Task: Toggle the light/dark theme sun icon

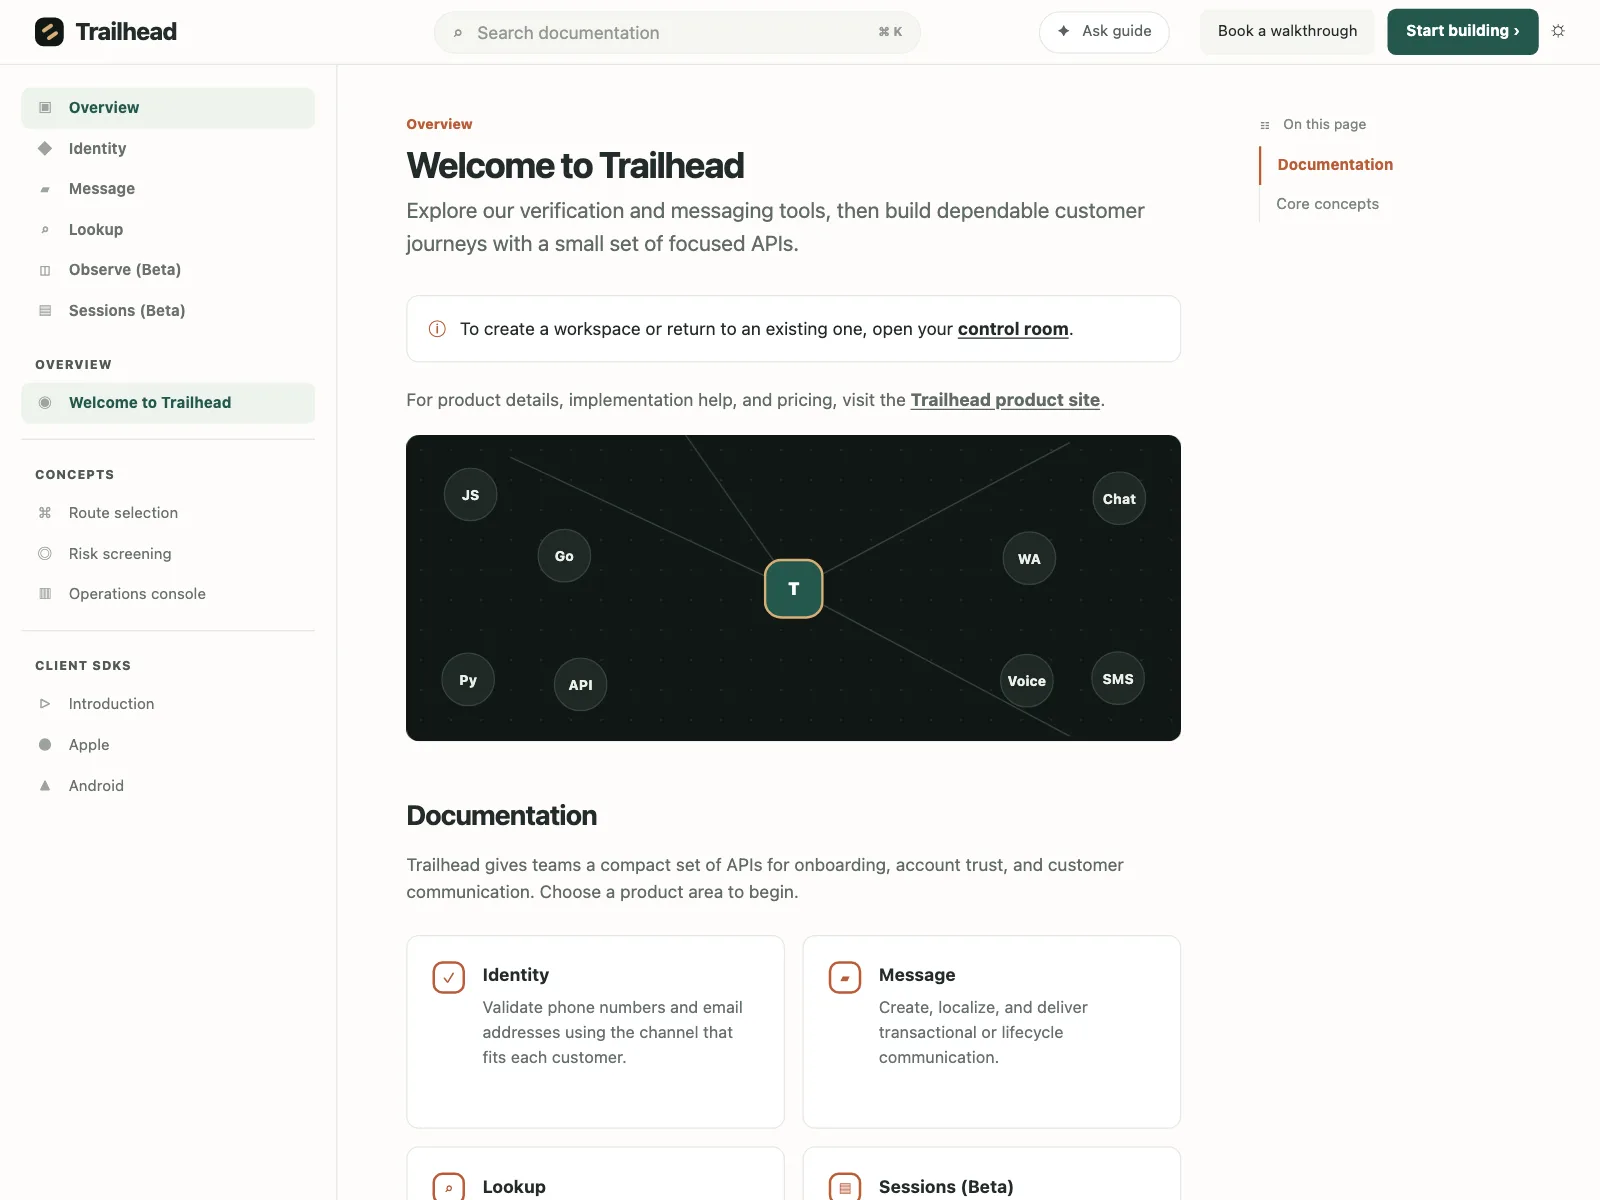Action: [1558, 31]
